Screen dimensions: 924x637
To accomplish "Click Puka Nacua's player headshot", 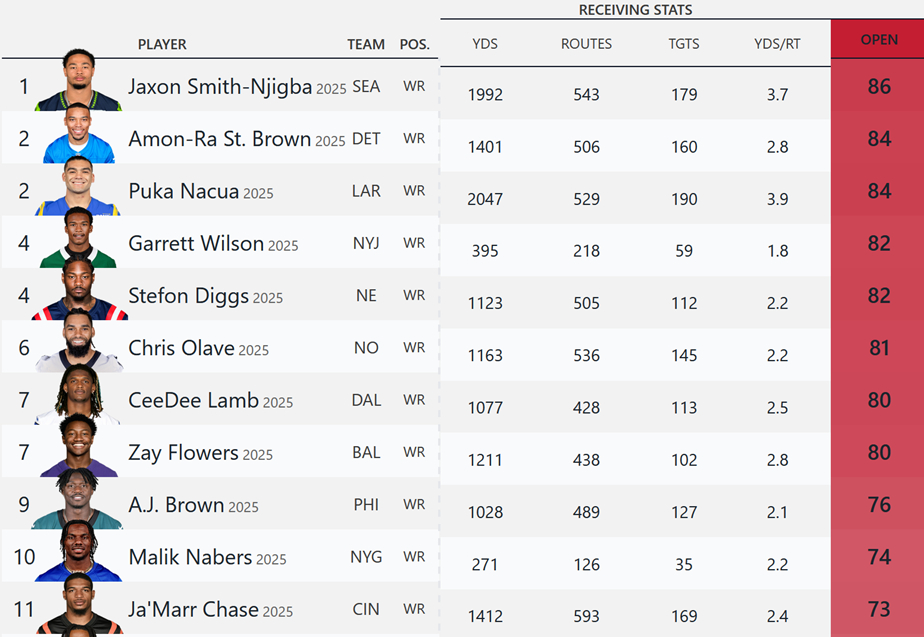I will [78, 187].
